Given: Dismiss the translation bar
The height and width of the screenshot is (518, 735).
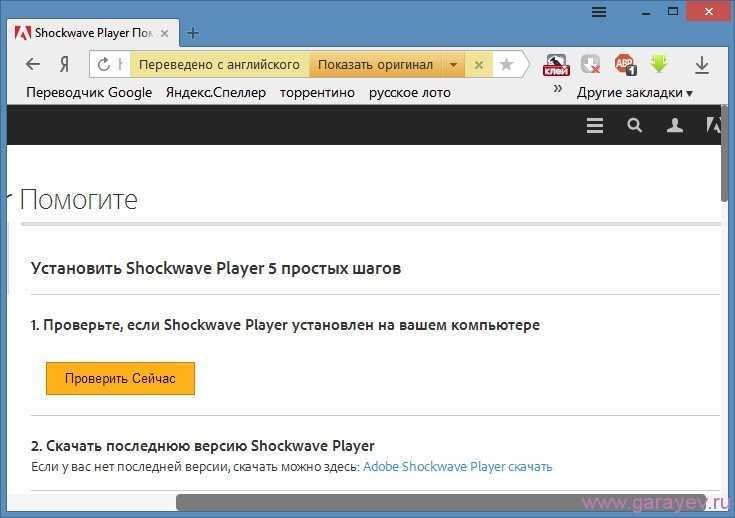Looking at the screenshot, I should click(x=479, y=65).
